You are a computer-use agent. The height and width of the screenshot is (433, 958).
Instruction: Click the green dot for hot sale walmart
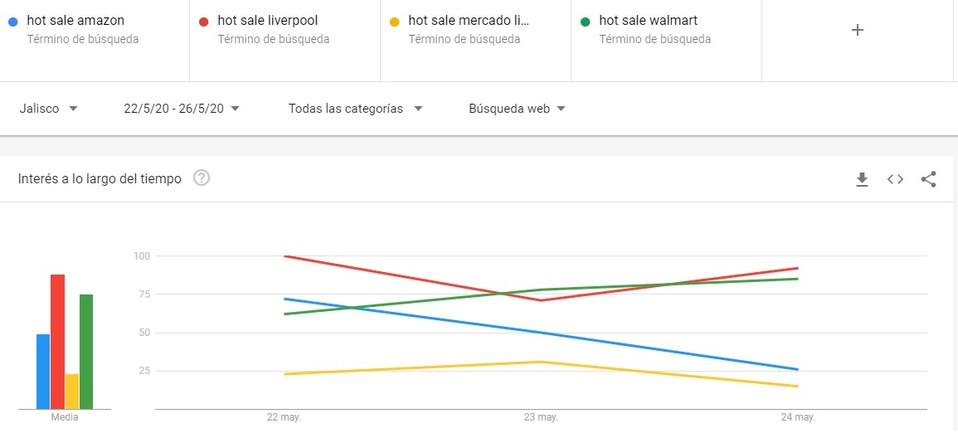pos(585,21)
